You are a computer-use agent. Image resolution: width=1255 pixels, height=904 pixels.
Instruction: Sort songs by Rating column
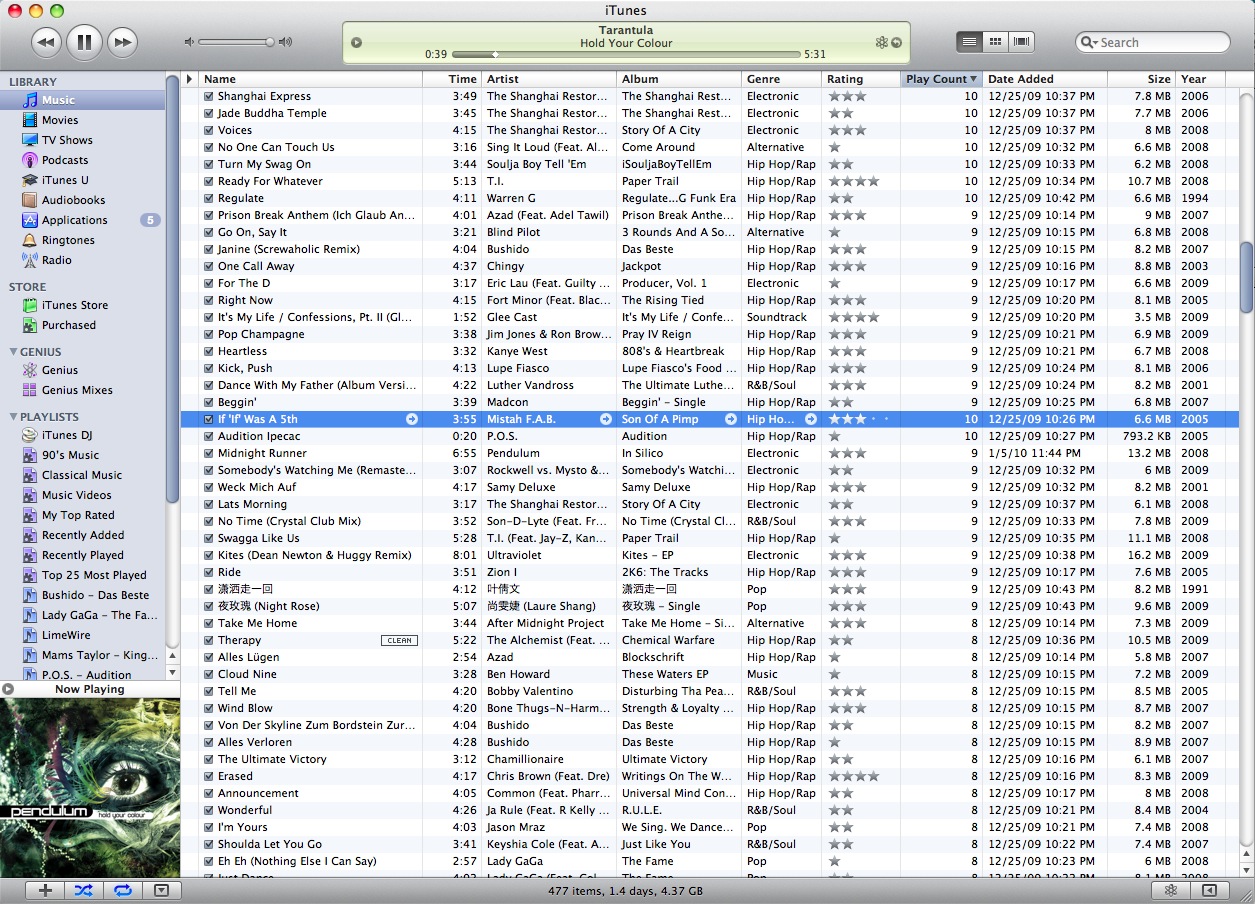(861, 79)
